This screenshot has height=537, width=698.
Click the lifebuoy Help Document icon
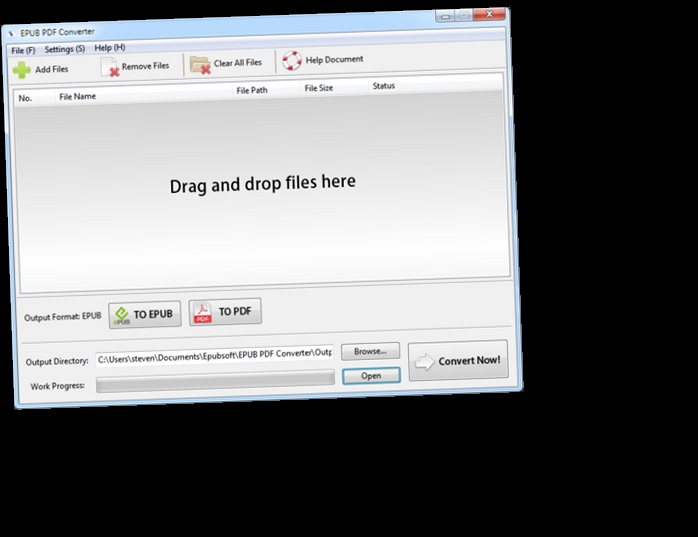(292, 61)
